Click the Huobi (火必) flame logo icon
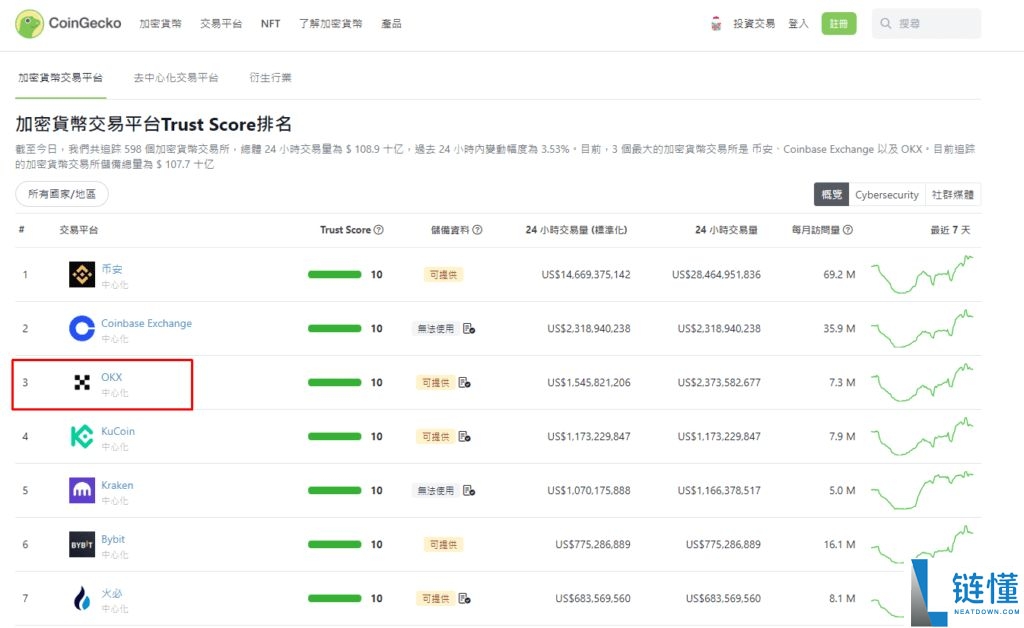This screenshot has width=1024, height=628. 82,598
